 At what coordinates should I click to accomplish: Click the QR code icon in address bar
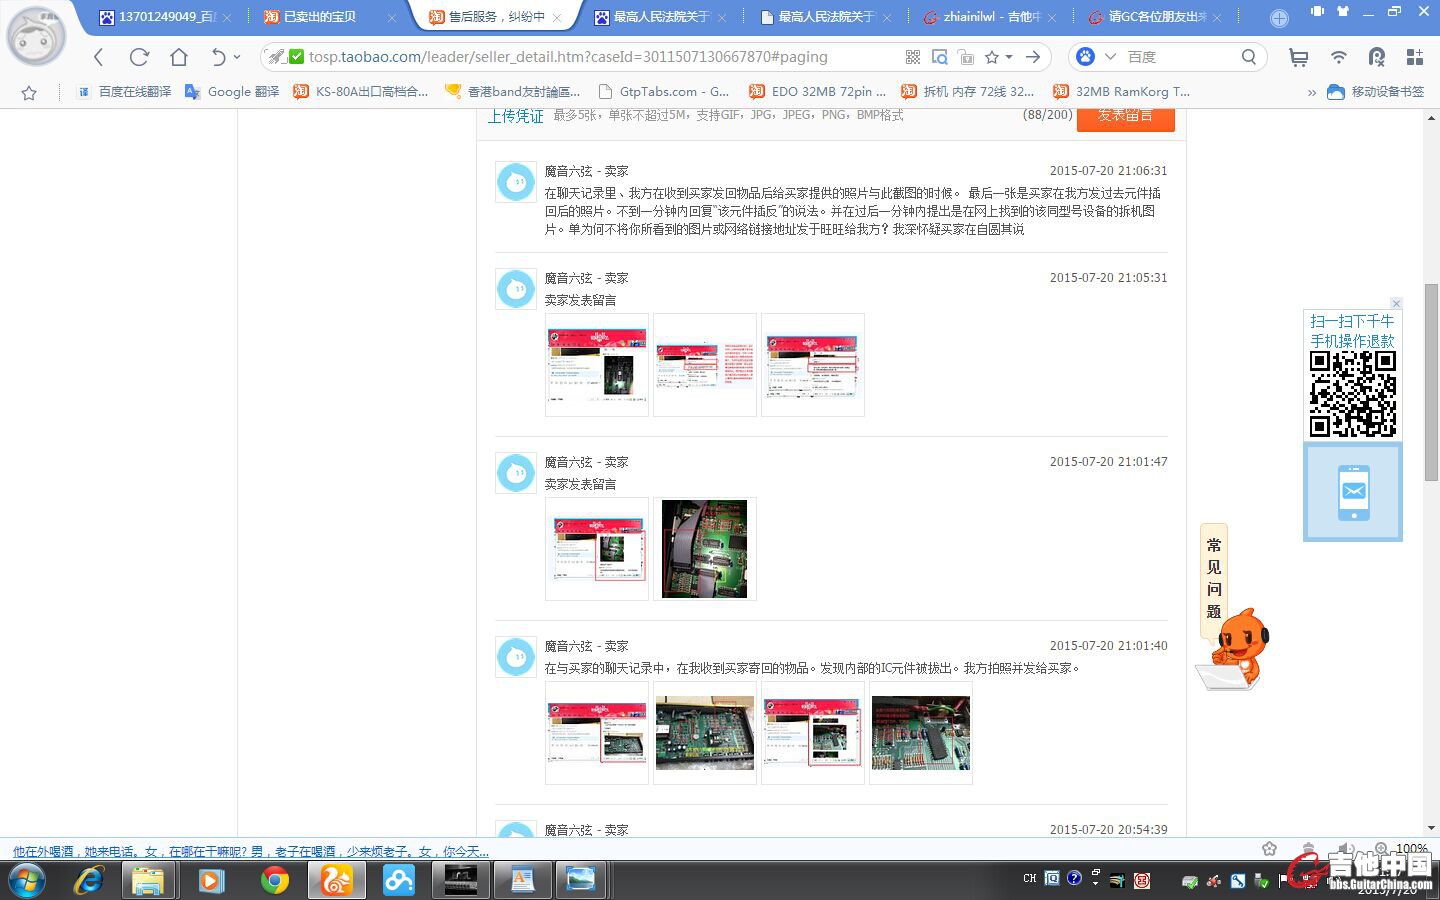tap(912, 57)
